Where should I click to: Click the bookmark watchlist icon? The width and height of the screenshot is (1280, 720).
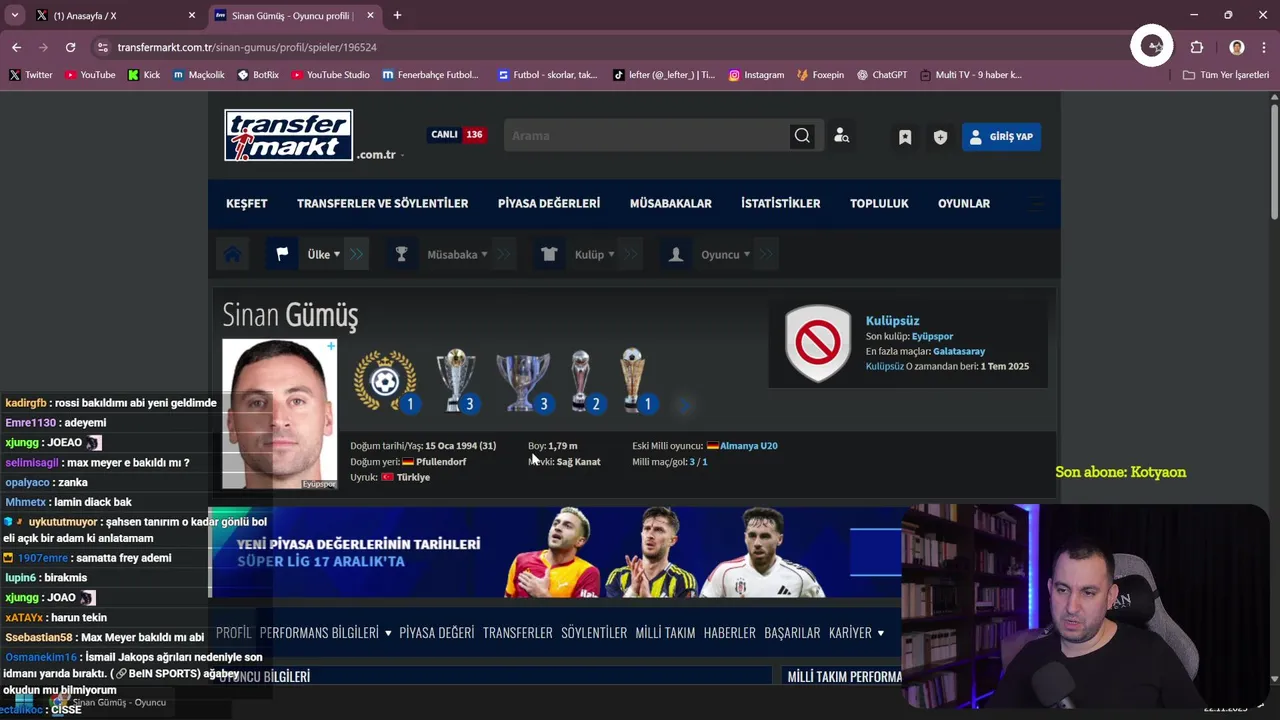coord(905,137)
